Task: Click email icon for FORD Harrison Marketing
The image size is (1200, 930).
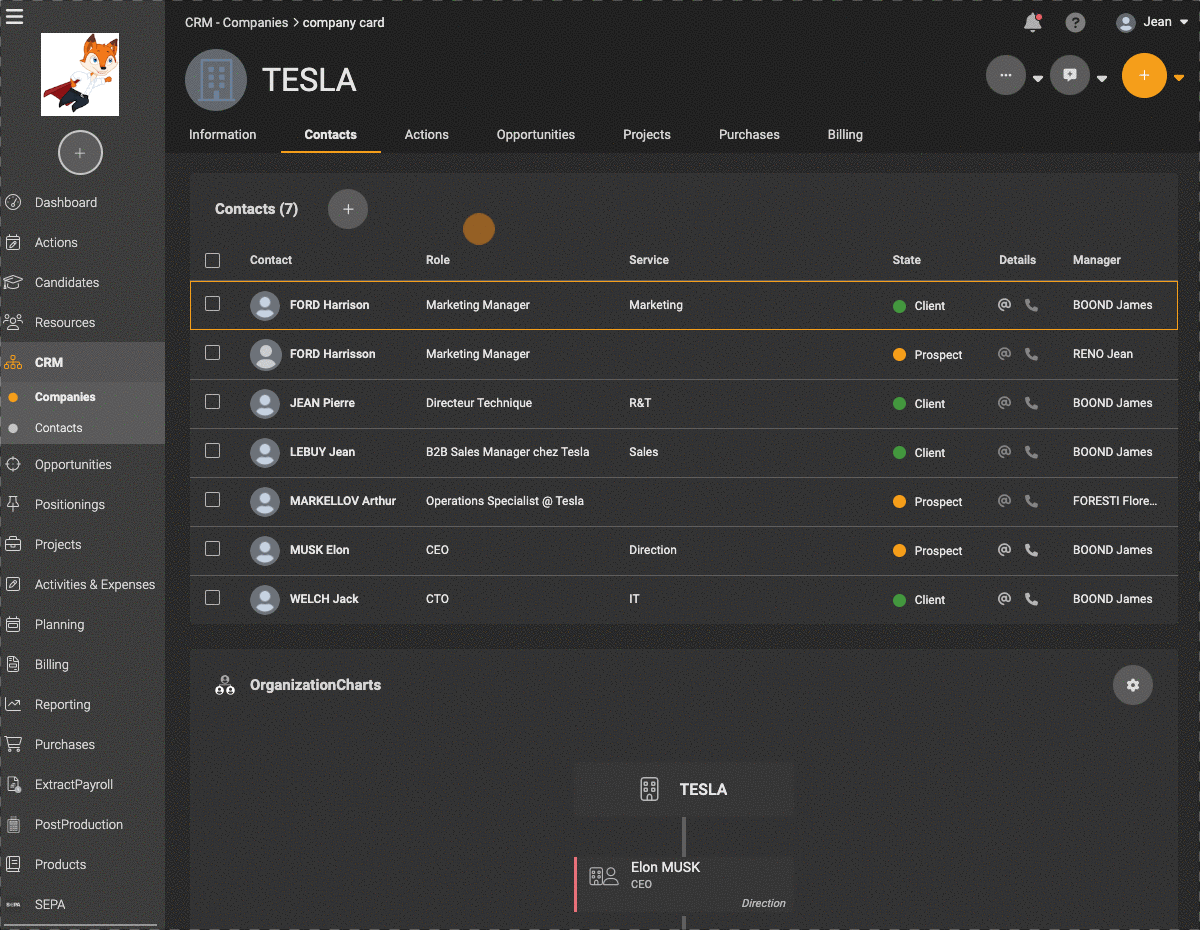Action: 1005,305
